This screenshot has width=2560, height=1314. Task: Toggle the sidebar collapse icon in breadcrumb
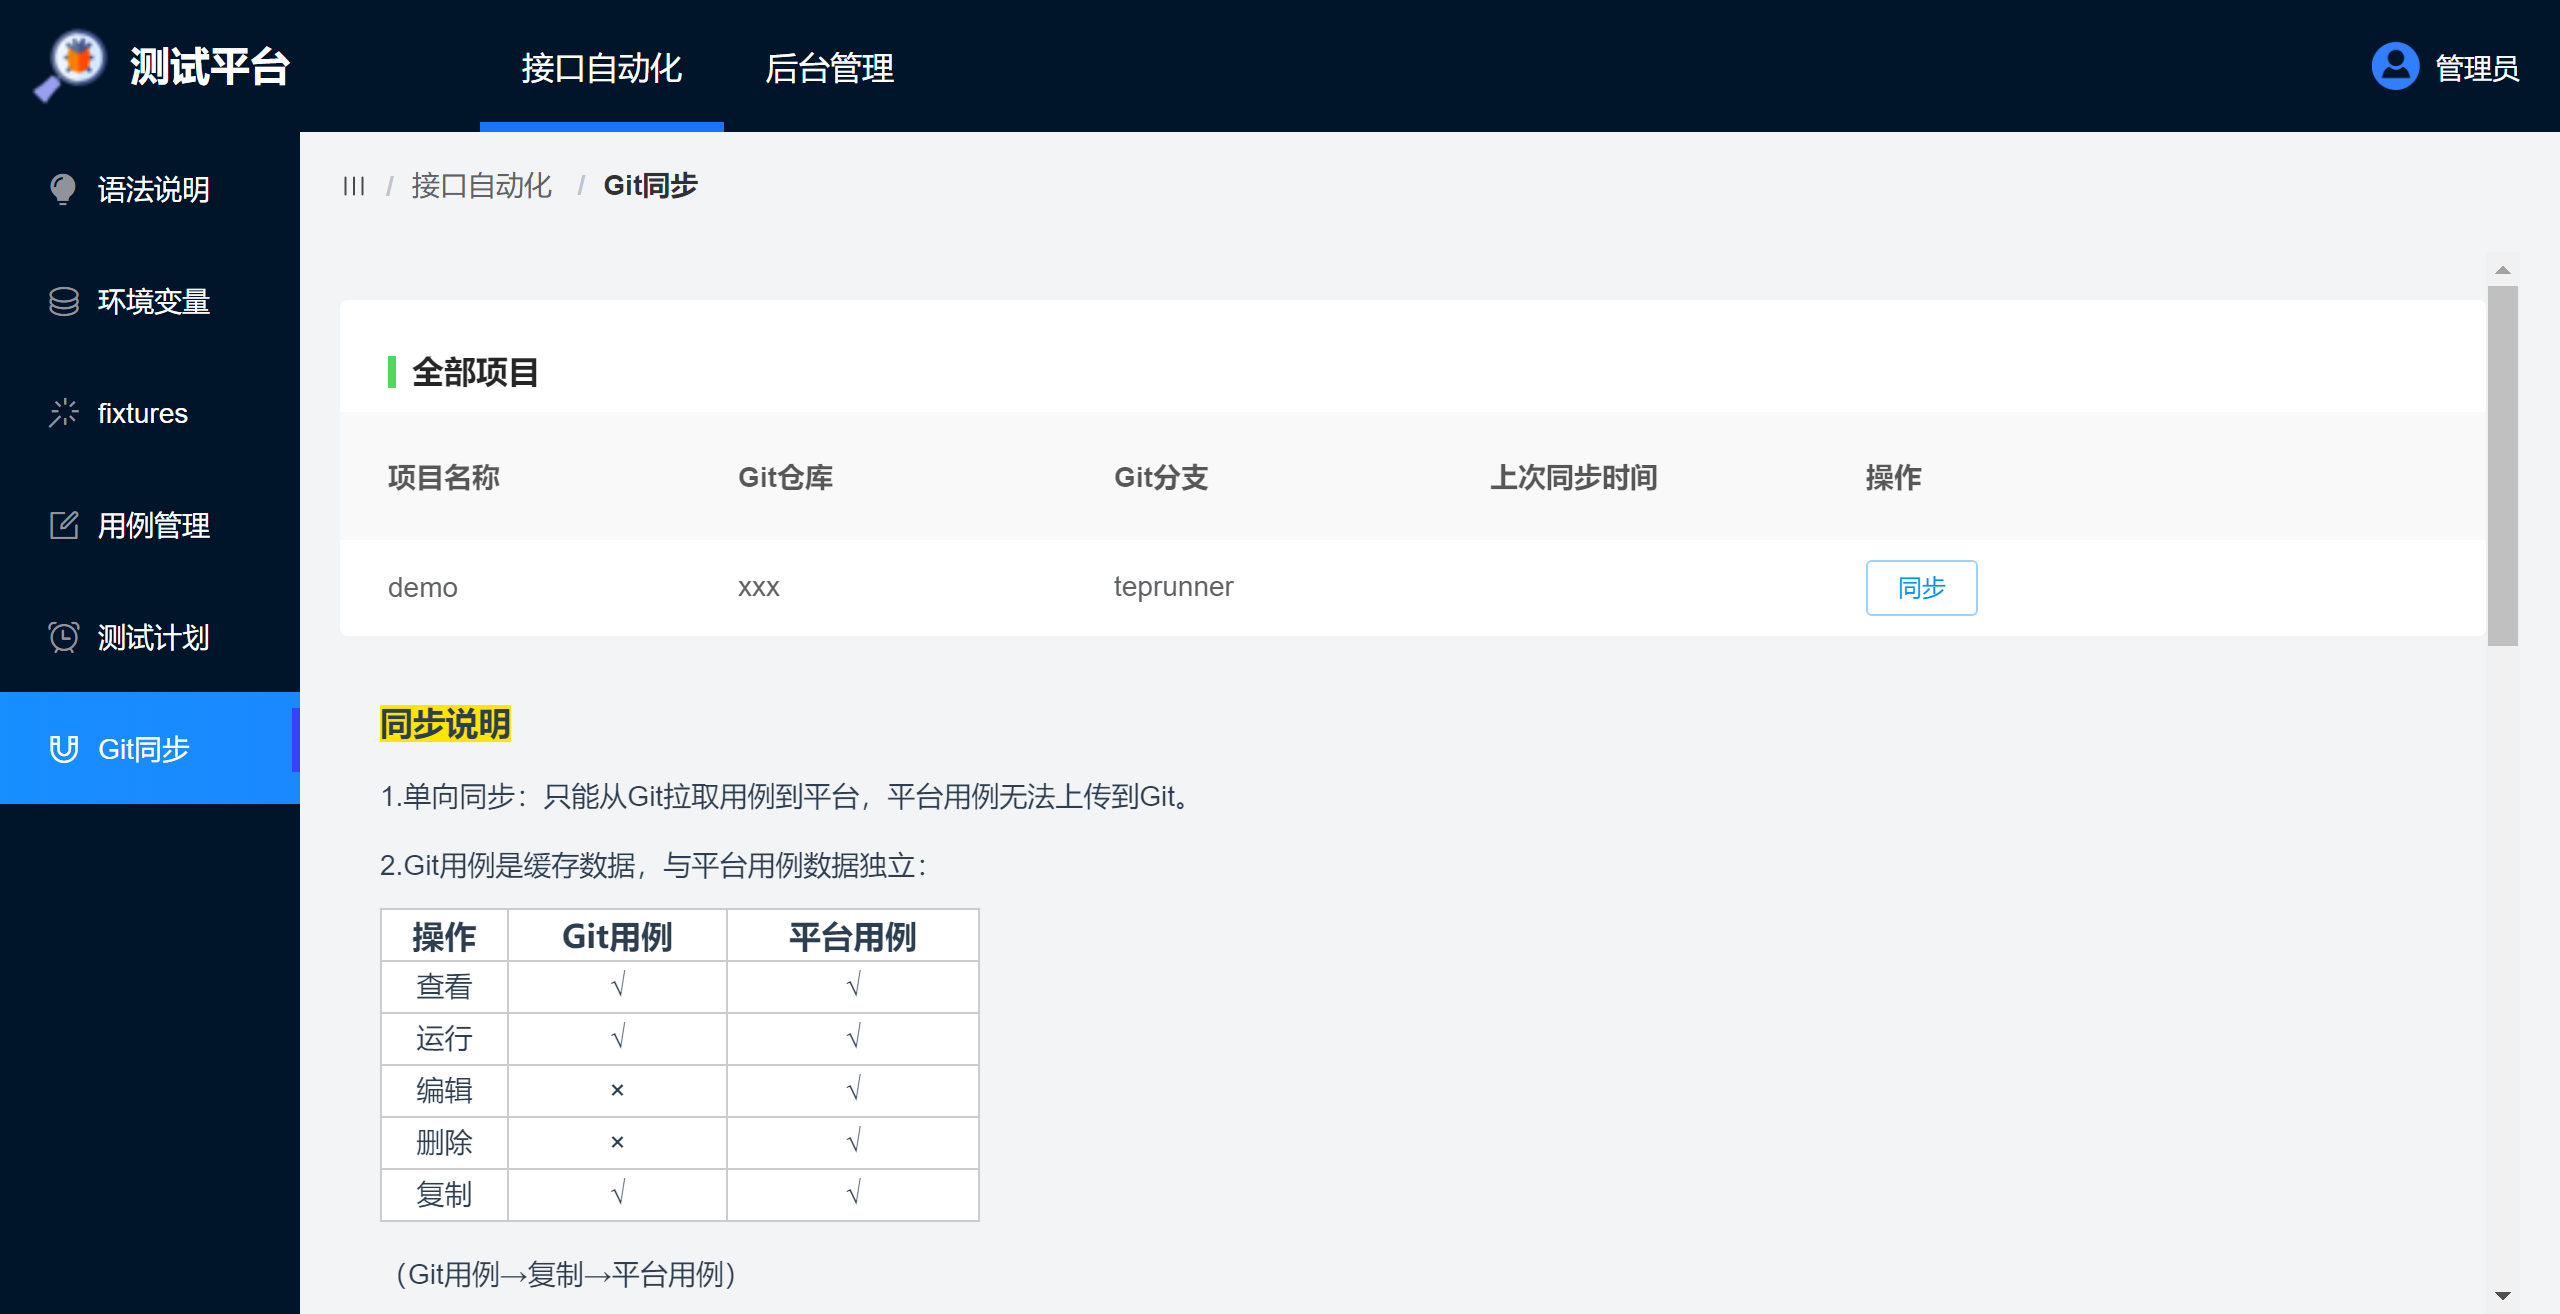353,186
